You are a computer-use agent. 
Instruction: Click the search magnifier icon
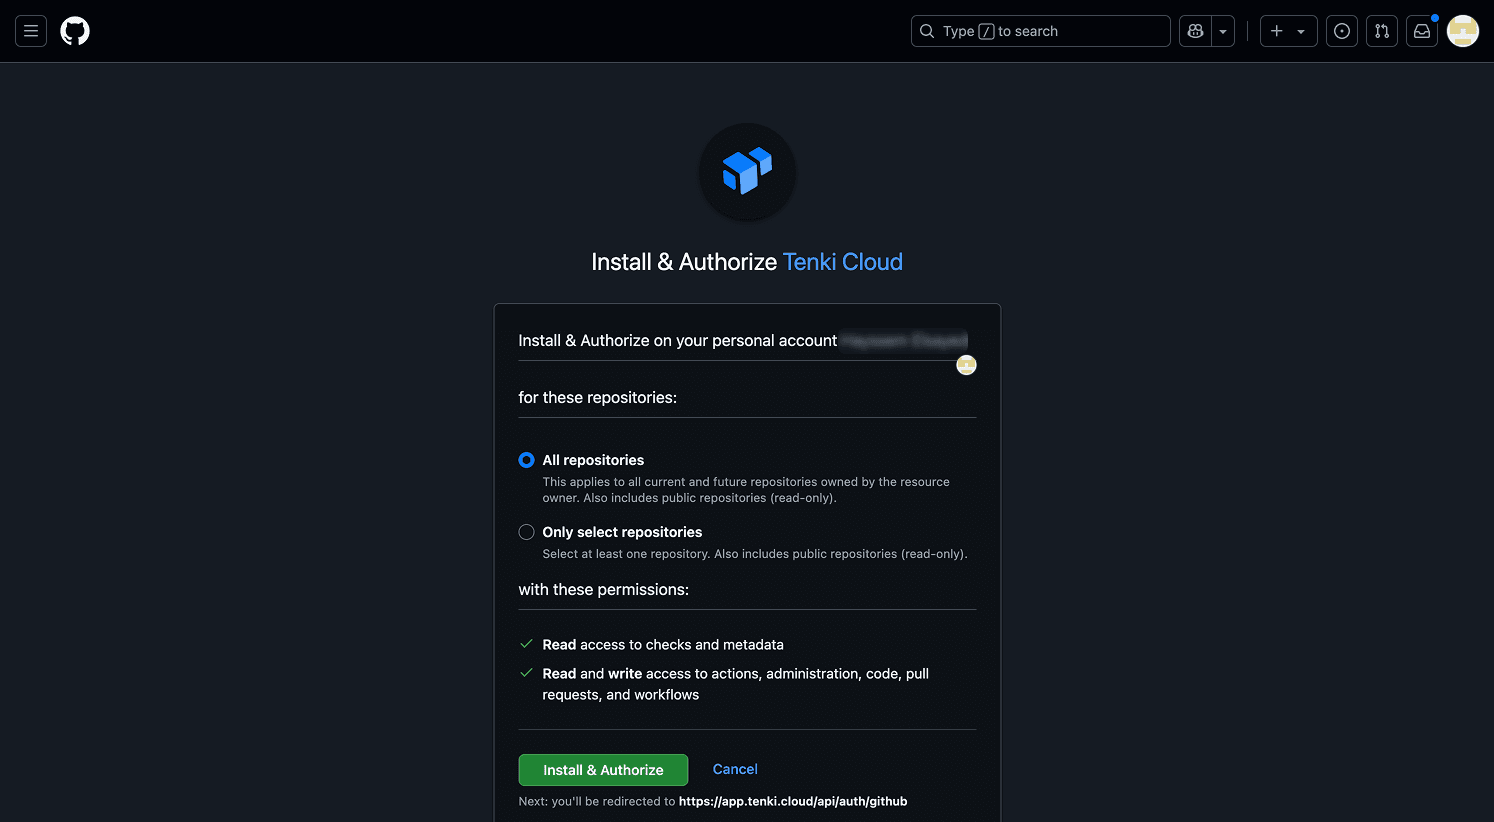(927, 31)
